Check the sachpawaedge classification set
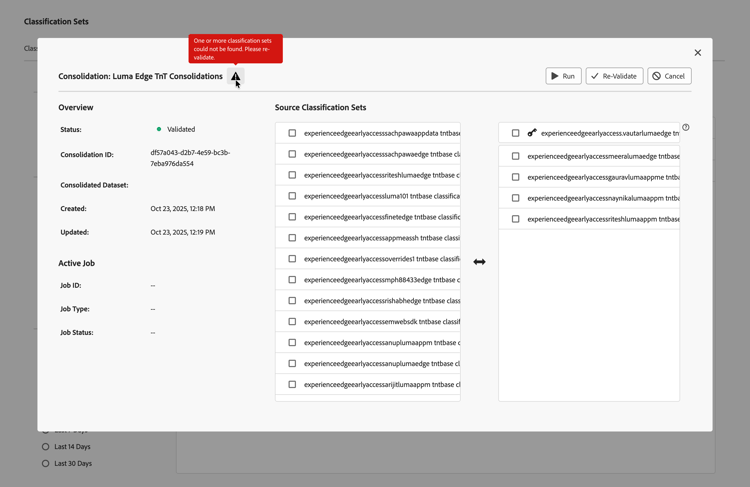The width and height of the screenshot is (750, 487). click(292, 154)
